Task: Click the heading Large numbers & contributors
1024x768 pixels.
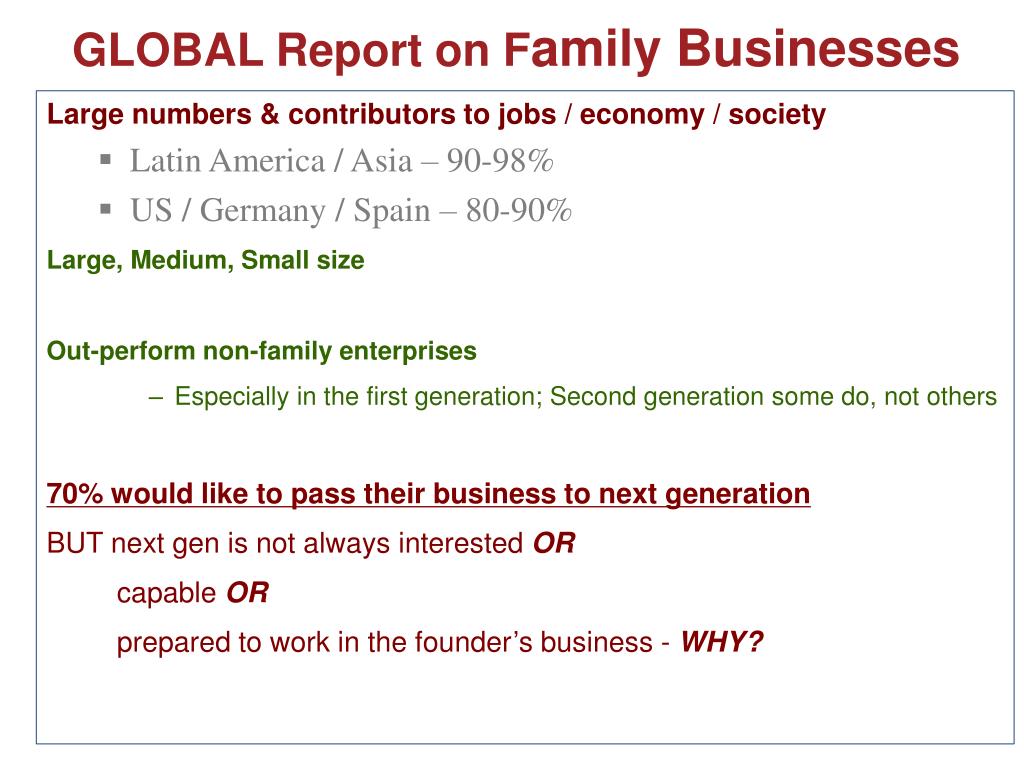Action: click(x=436, y=114)
